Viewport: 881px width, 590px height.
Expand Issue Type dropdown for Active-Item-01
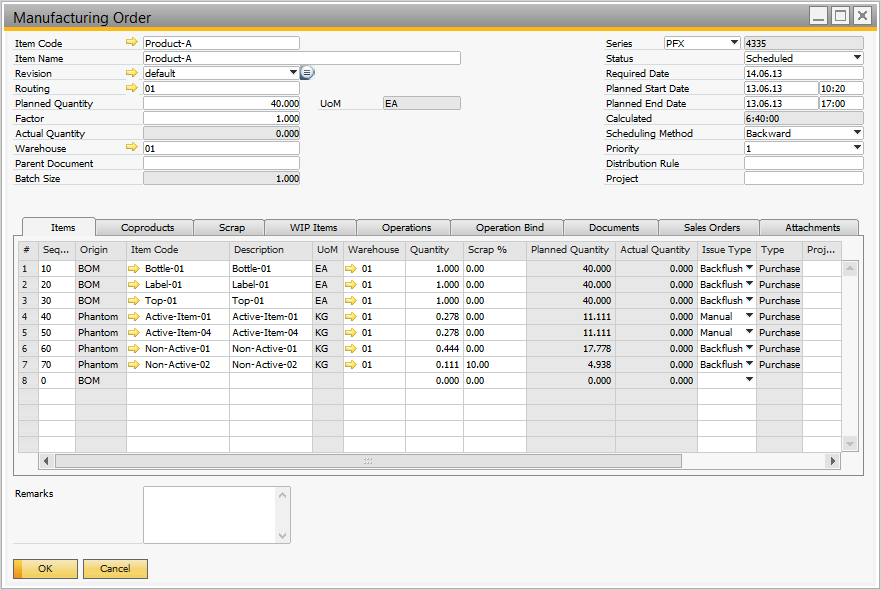749,316
